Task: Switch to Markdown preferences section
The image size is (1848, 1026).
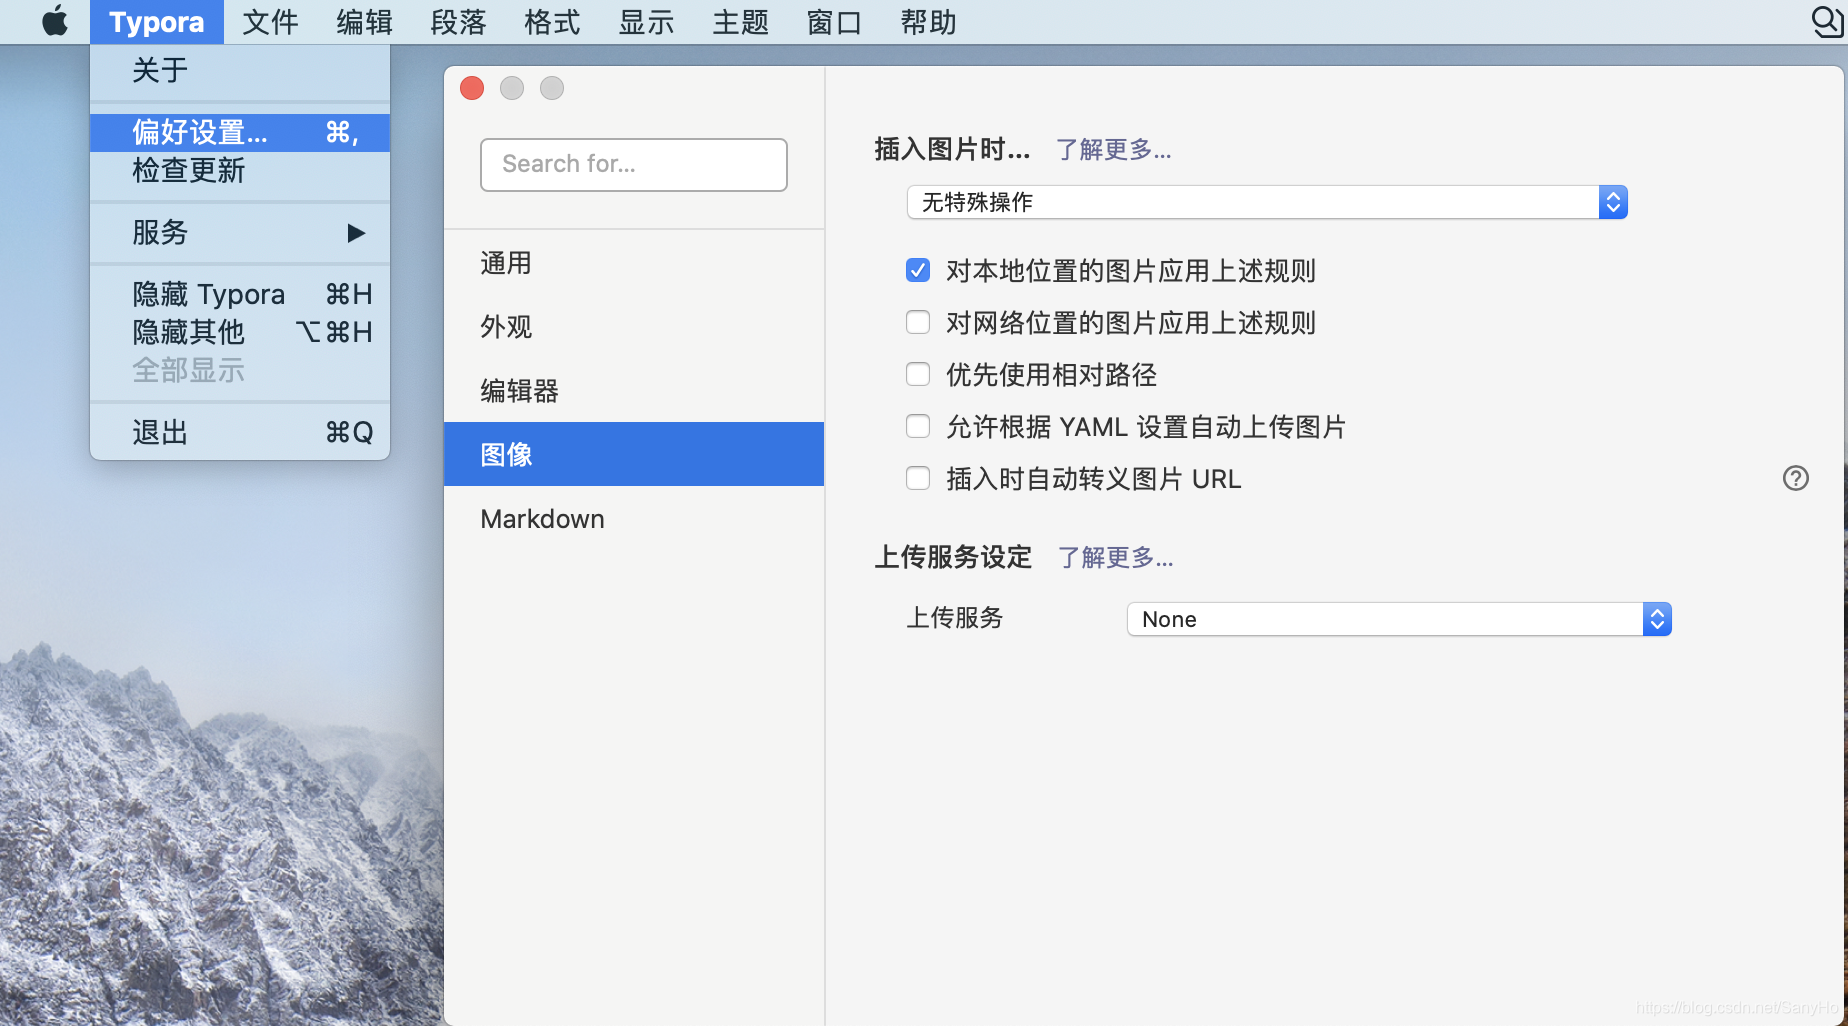Action: 634,519
